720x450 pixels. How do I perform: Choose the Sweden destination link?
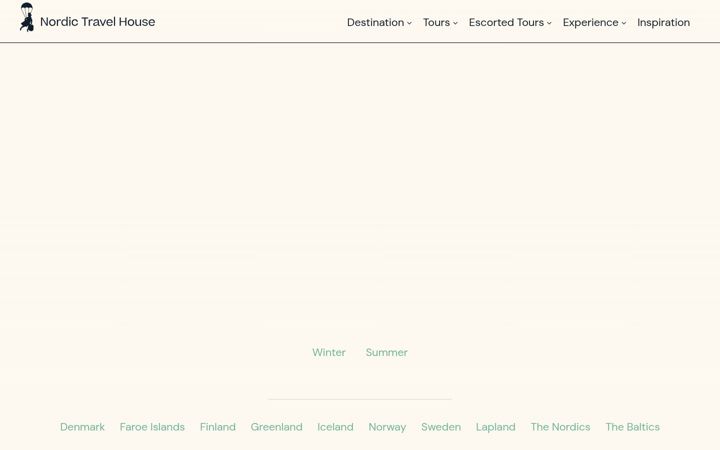[x=441, y=427]
